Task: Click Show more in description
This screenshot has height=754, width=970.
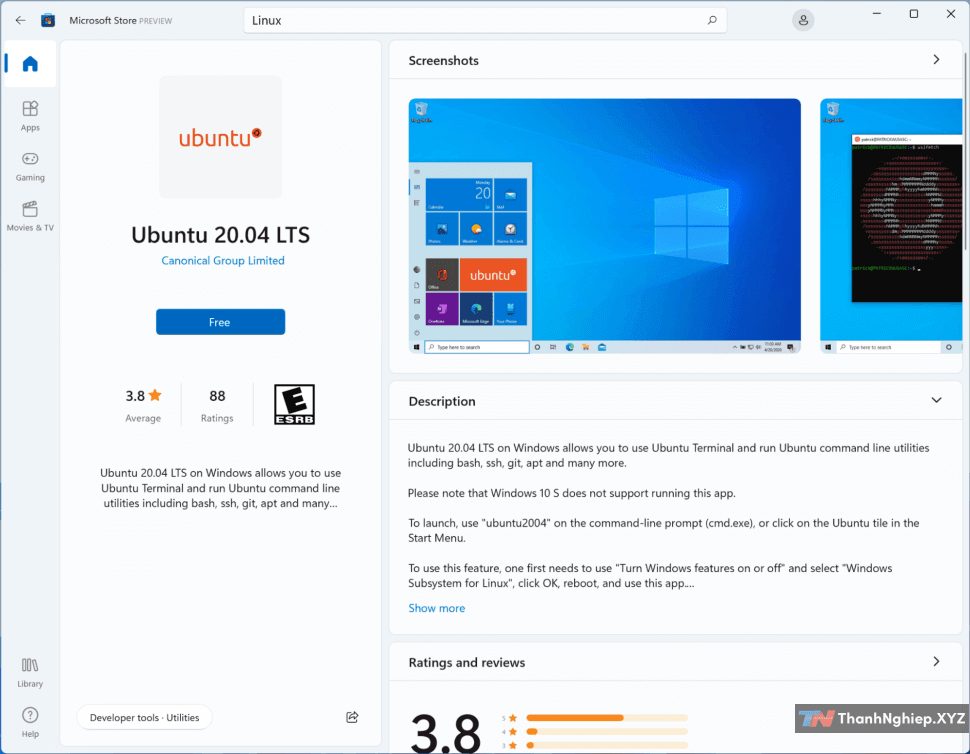Action: click(436, 608)
